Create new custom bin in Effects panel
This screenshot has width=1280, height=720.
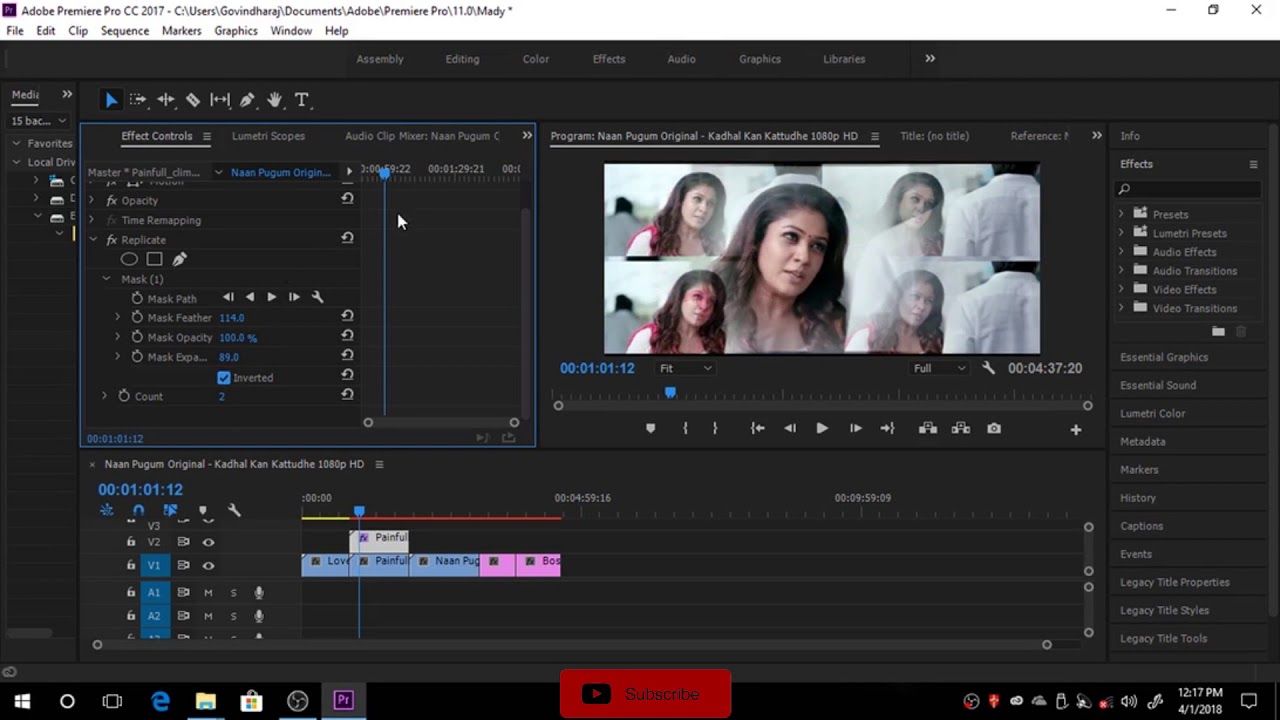tap(1218, 331)
